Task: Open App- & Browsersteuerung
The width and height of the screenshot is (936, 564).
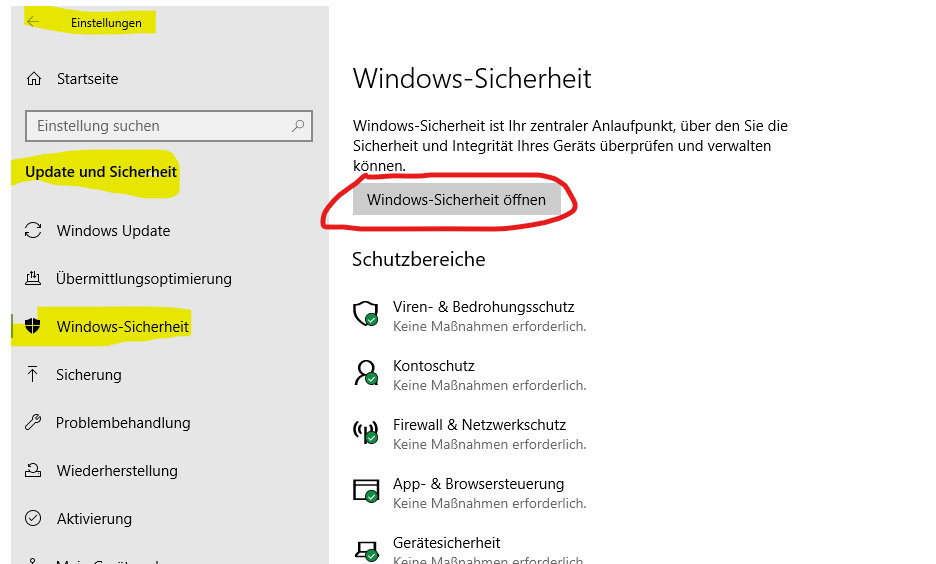Action: click(478, 484)
